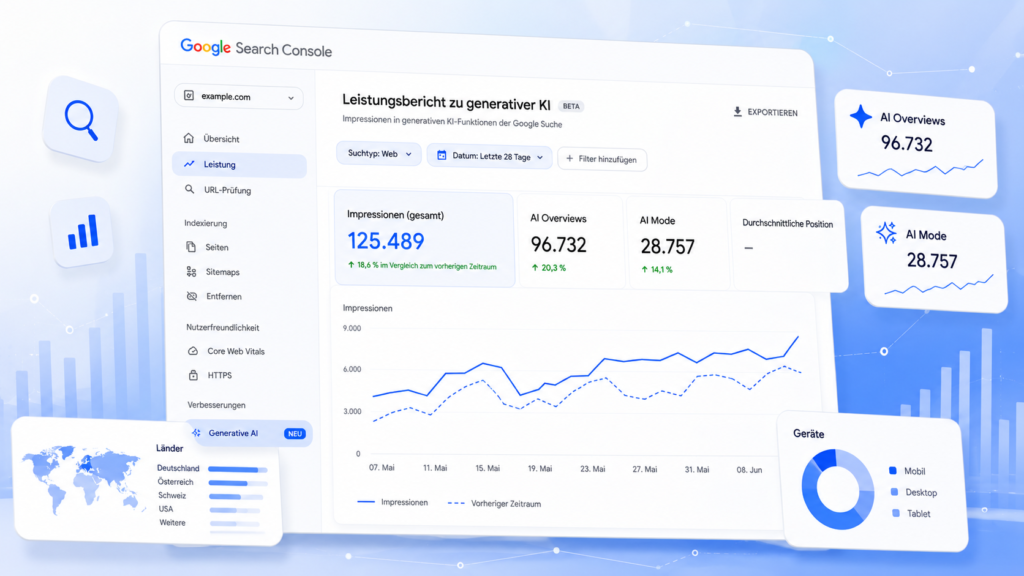Click the Tablet color swatch in Geräte legend
1024x576 pixels.
point(896,513)
